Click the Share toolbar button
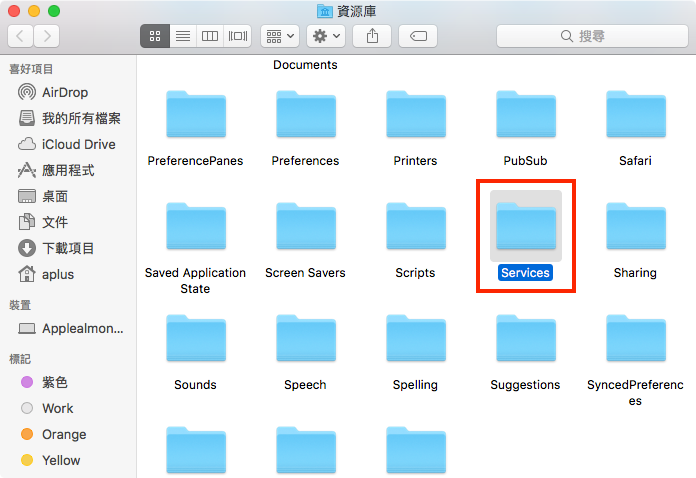 click(372, 36)
